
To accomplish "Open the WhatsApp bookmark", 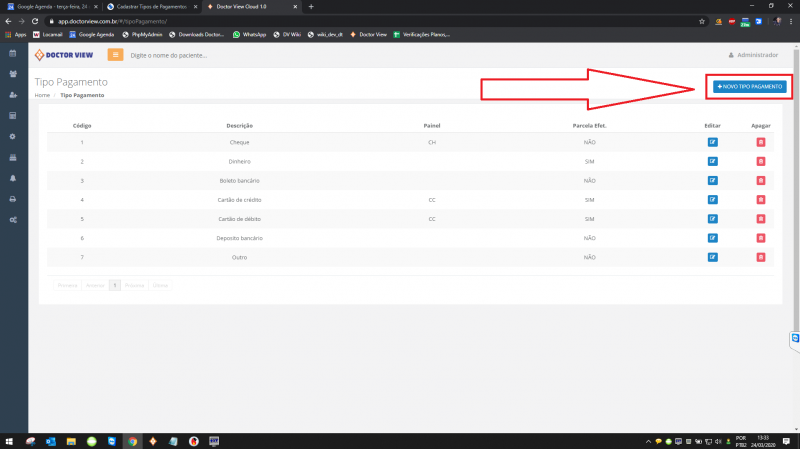I will pos(250,34).
